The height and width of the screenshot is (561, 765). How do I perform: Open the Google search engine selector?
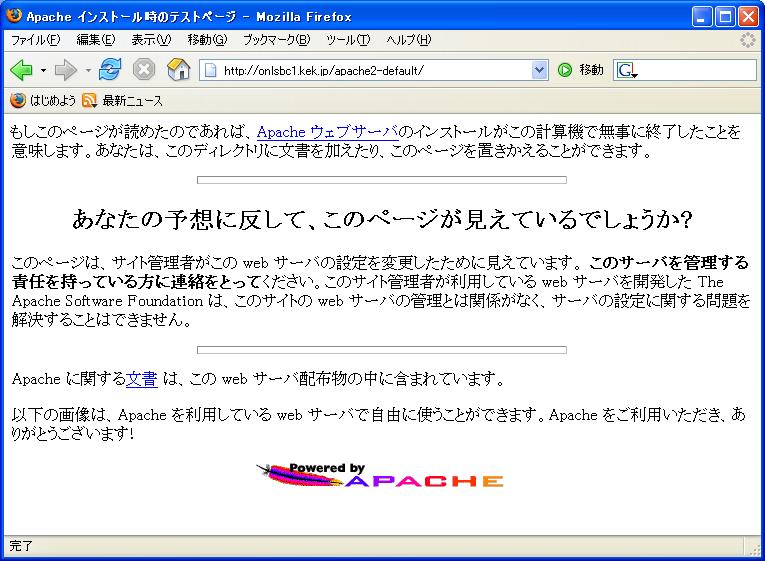point(627,71)
